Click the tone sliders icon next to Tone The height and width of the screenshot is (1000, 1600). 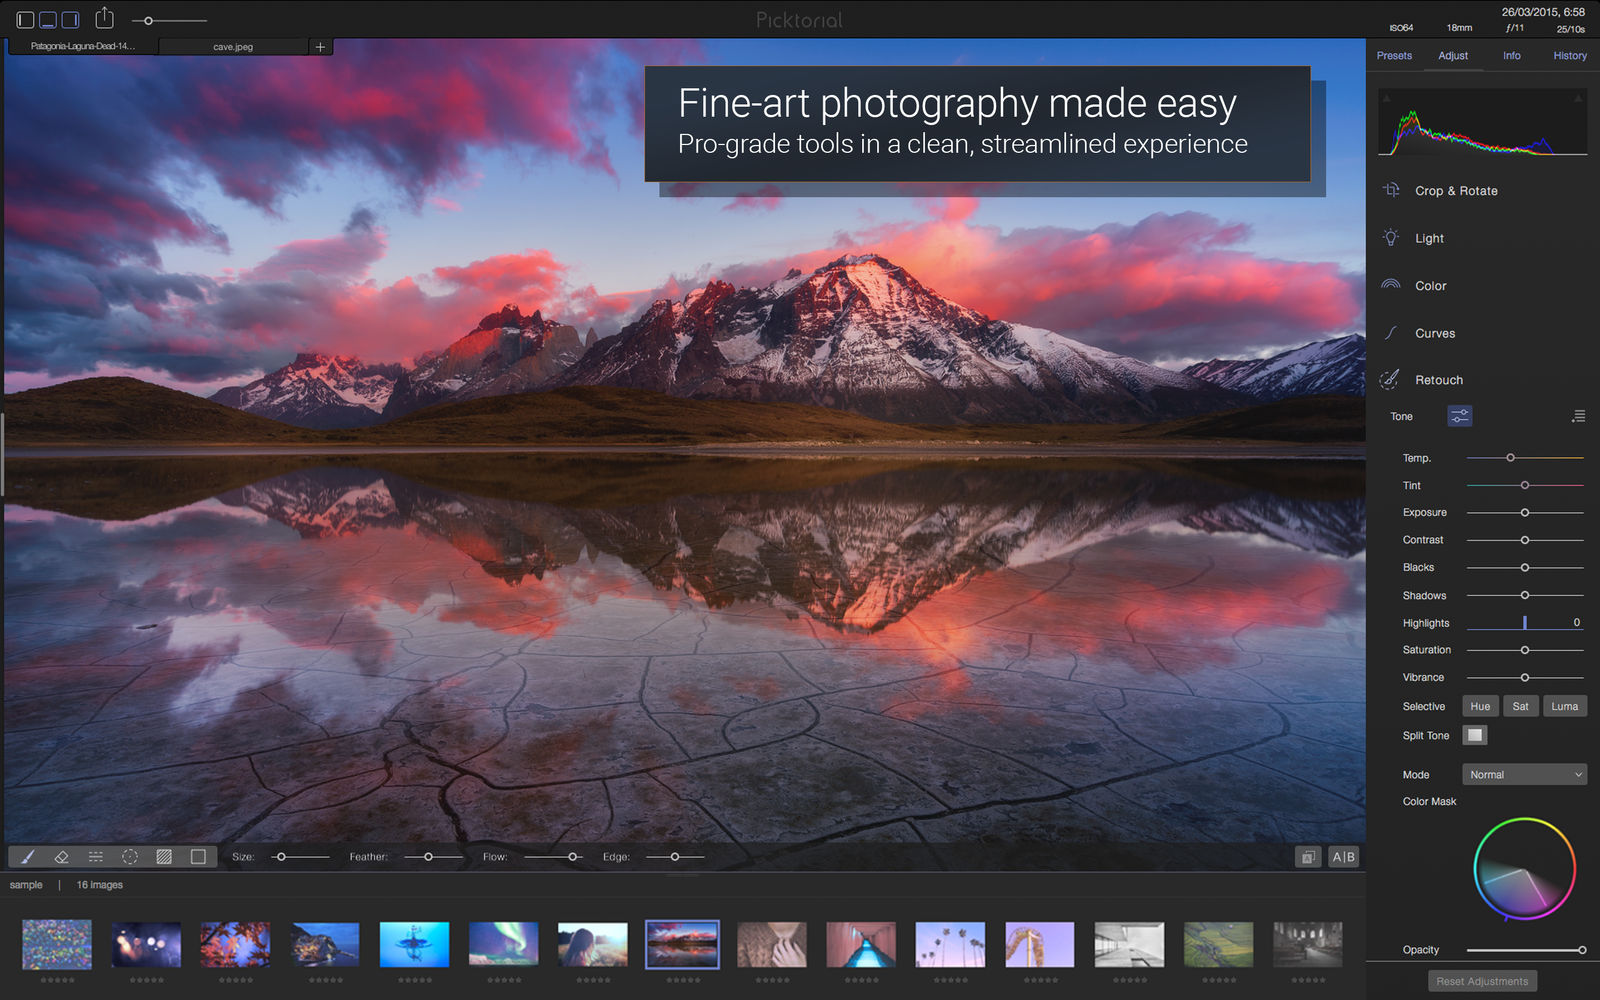click(x=1460, y=416)
